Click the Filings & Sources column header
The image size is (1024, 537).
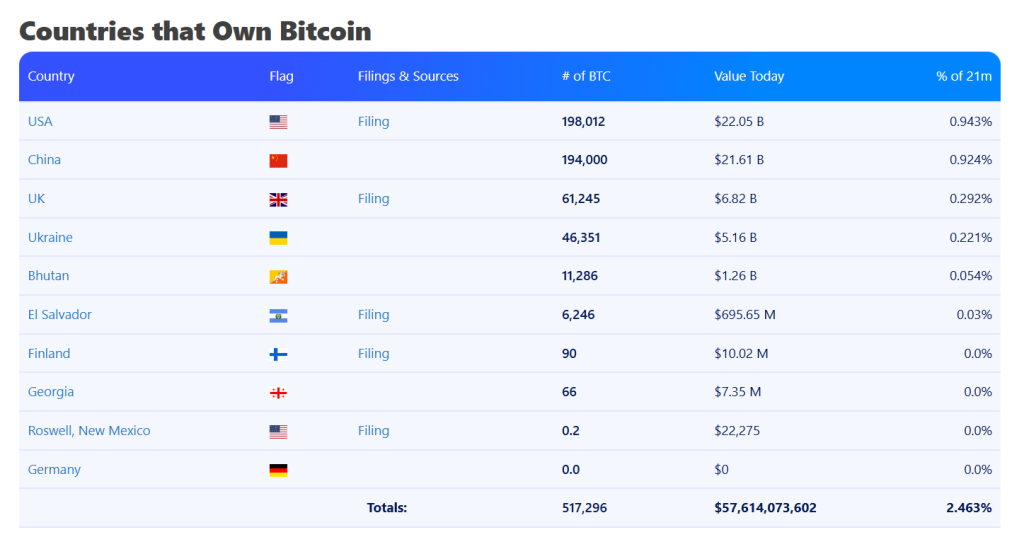pos(408,76)
